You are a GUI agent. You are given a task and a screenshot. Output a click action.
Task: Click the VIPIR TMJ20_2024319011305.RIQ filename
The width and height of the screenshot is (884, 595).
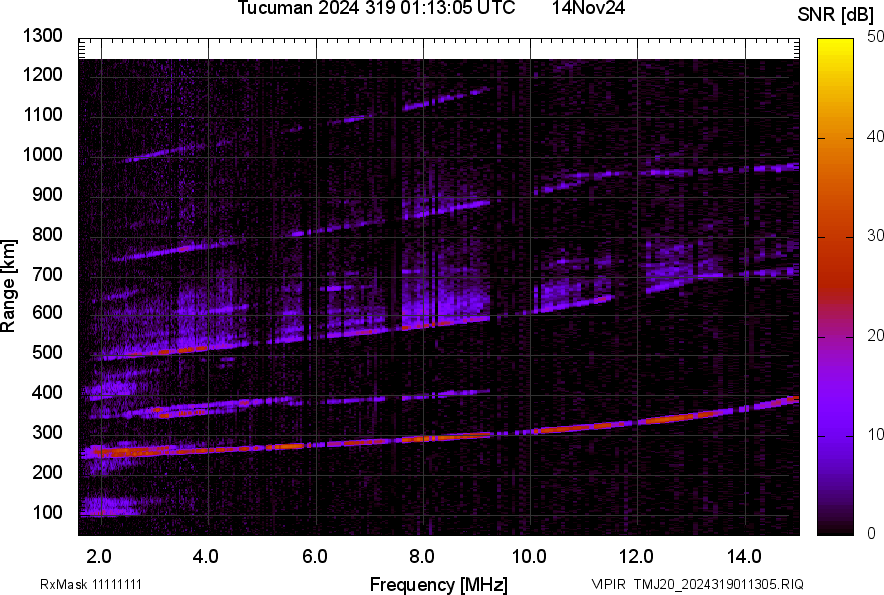(x=698, y=584)
